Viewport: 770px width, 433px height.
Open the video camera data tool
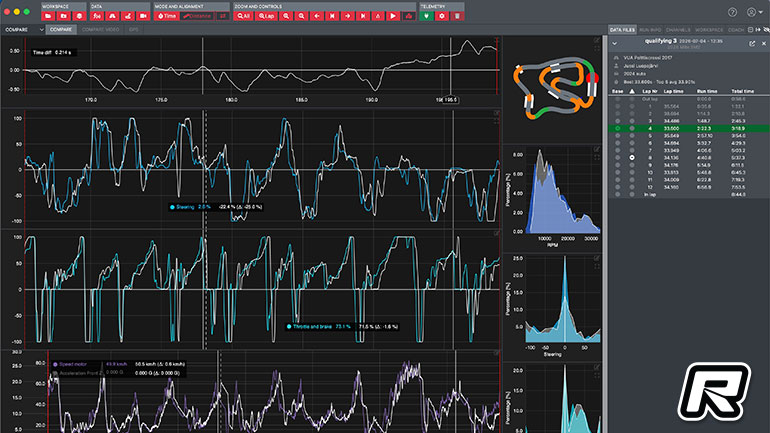143,16
